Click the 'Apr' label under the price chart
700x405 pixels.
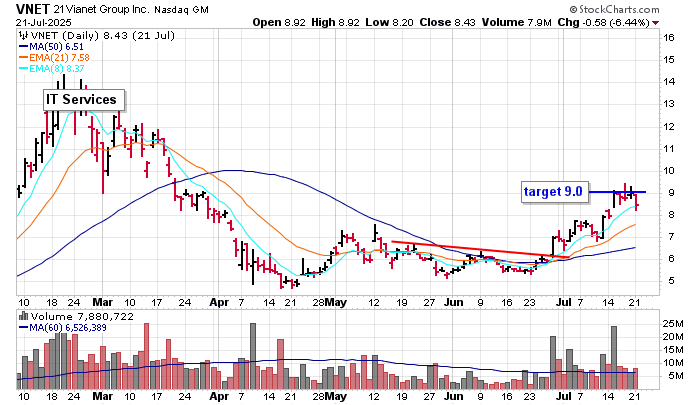[219, 302]
